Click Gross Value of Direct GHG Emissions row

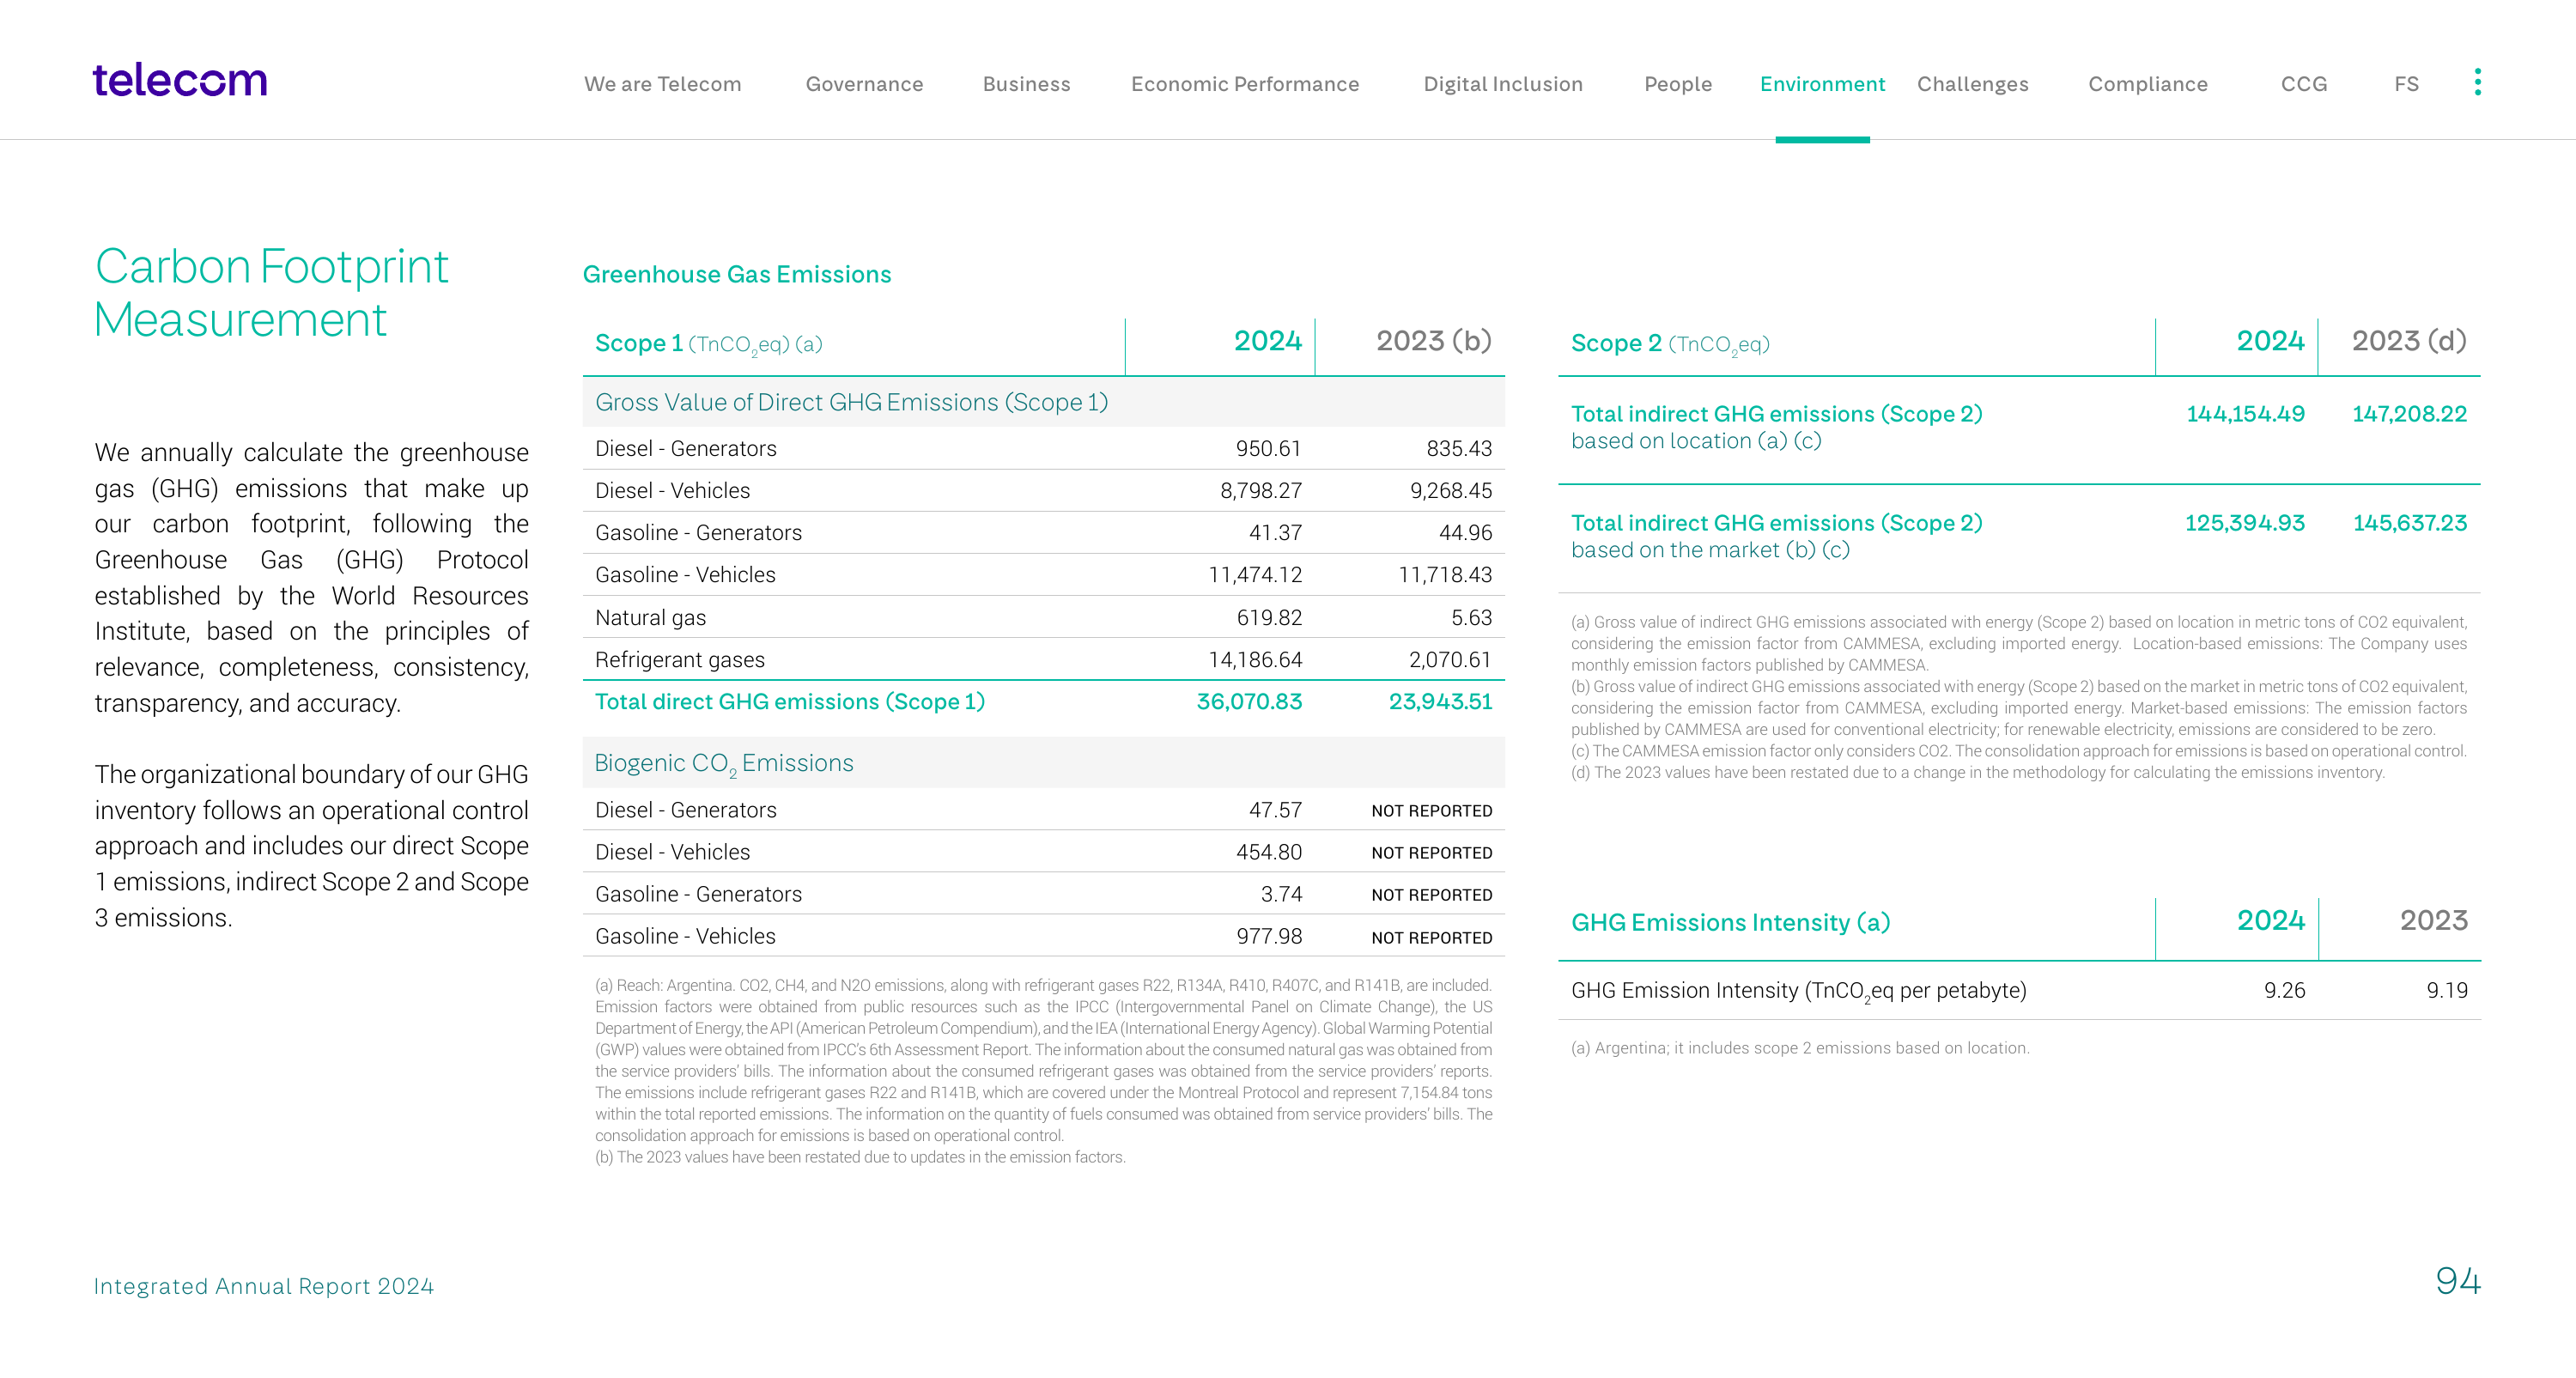1043,402
